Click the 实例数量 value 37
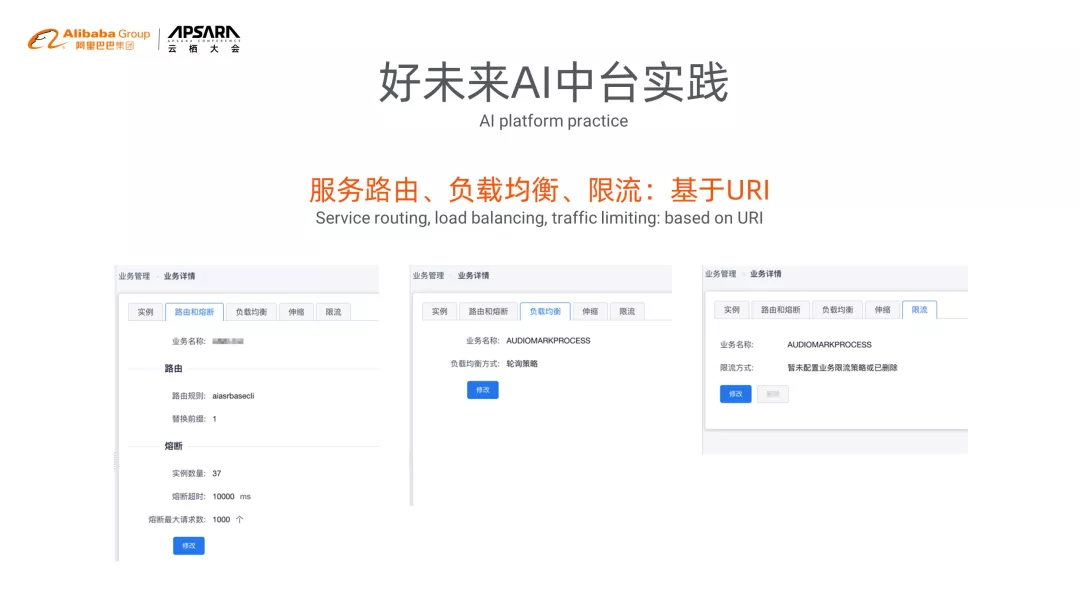 coord(217,473)
